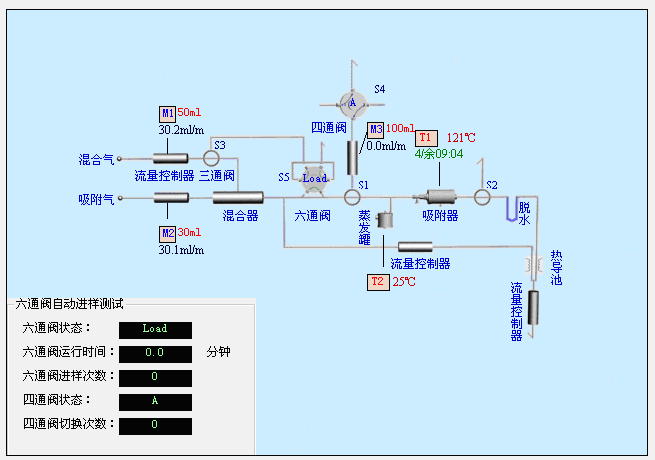The image size is (655, 460).
Task: Click the mixed gas (混合气) inlet node
Action: (x=119, y=159)
